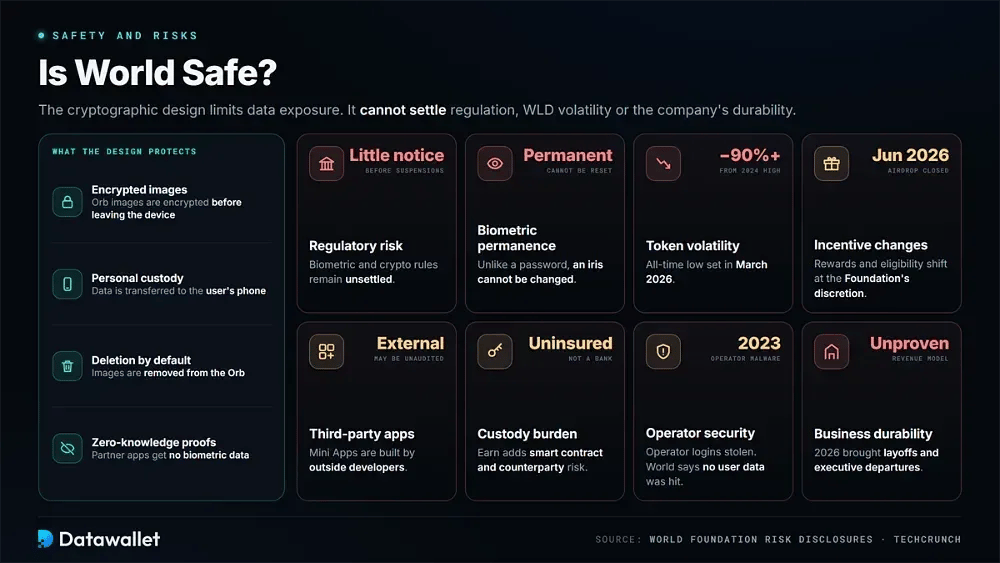This screenshot has width=1000, height=563.
Task: Click the phone icon beside Personal custody
Action: (x=67, y=284)
